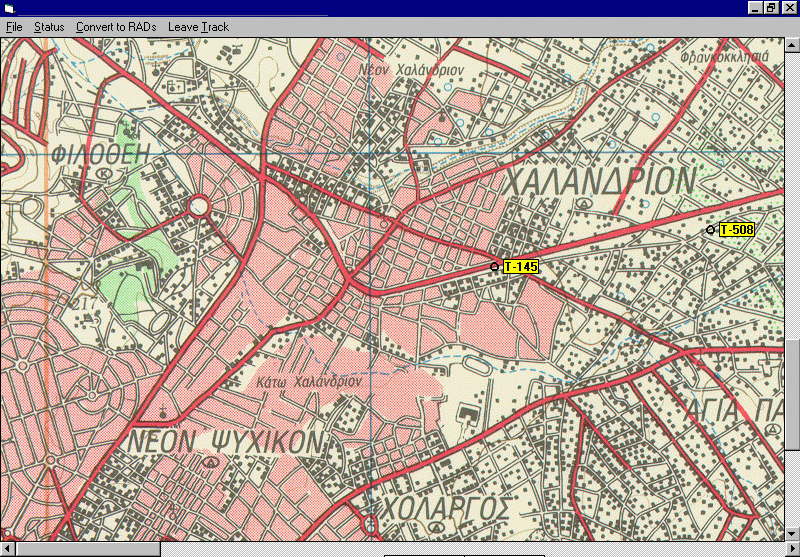
Task: Minimize the map window
Action: 757,7
